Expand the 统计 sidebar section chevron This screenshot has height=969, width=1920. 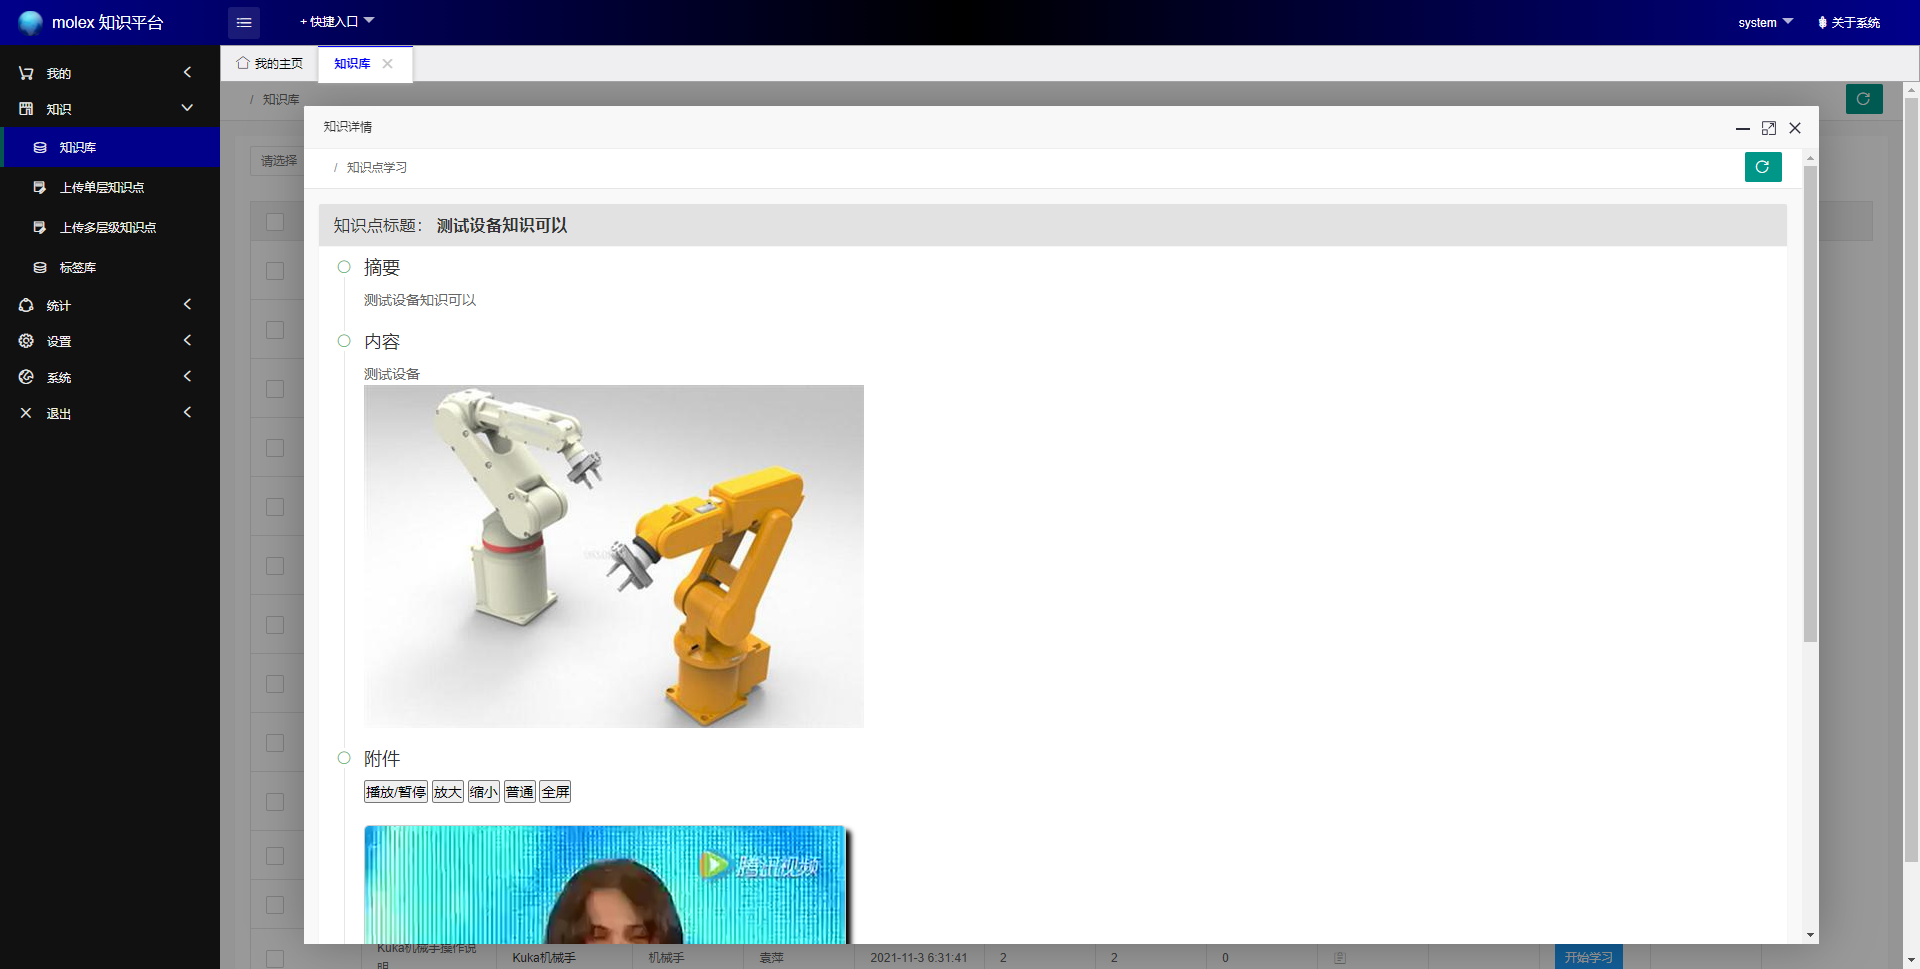pyautogui.click(x=187, y=304)
